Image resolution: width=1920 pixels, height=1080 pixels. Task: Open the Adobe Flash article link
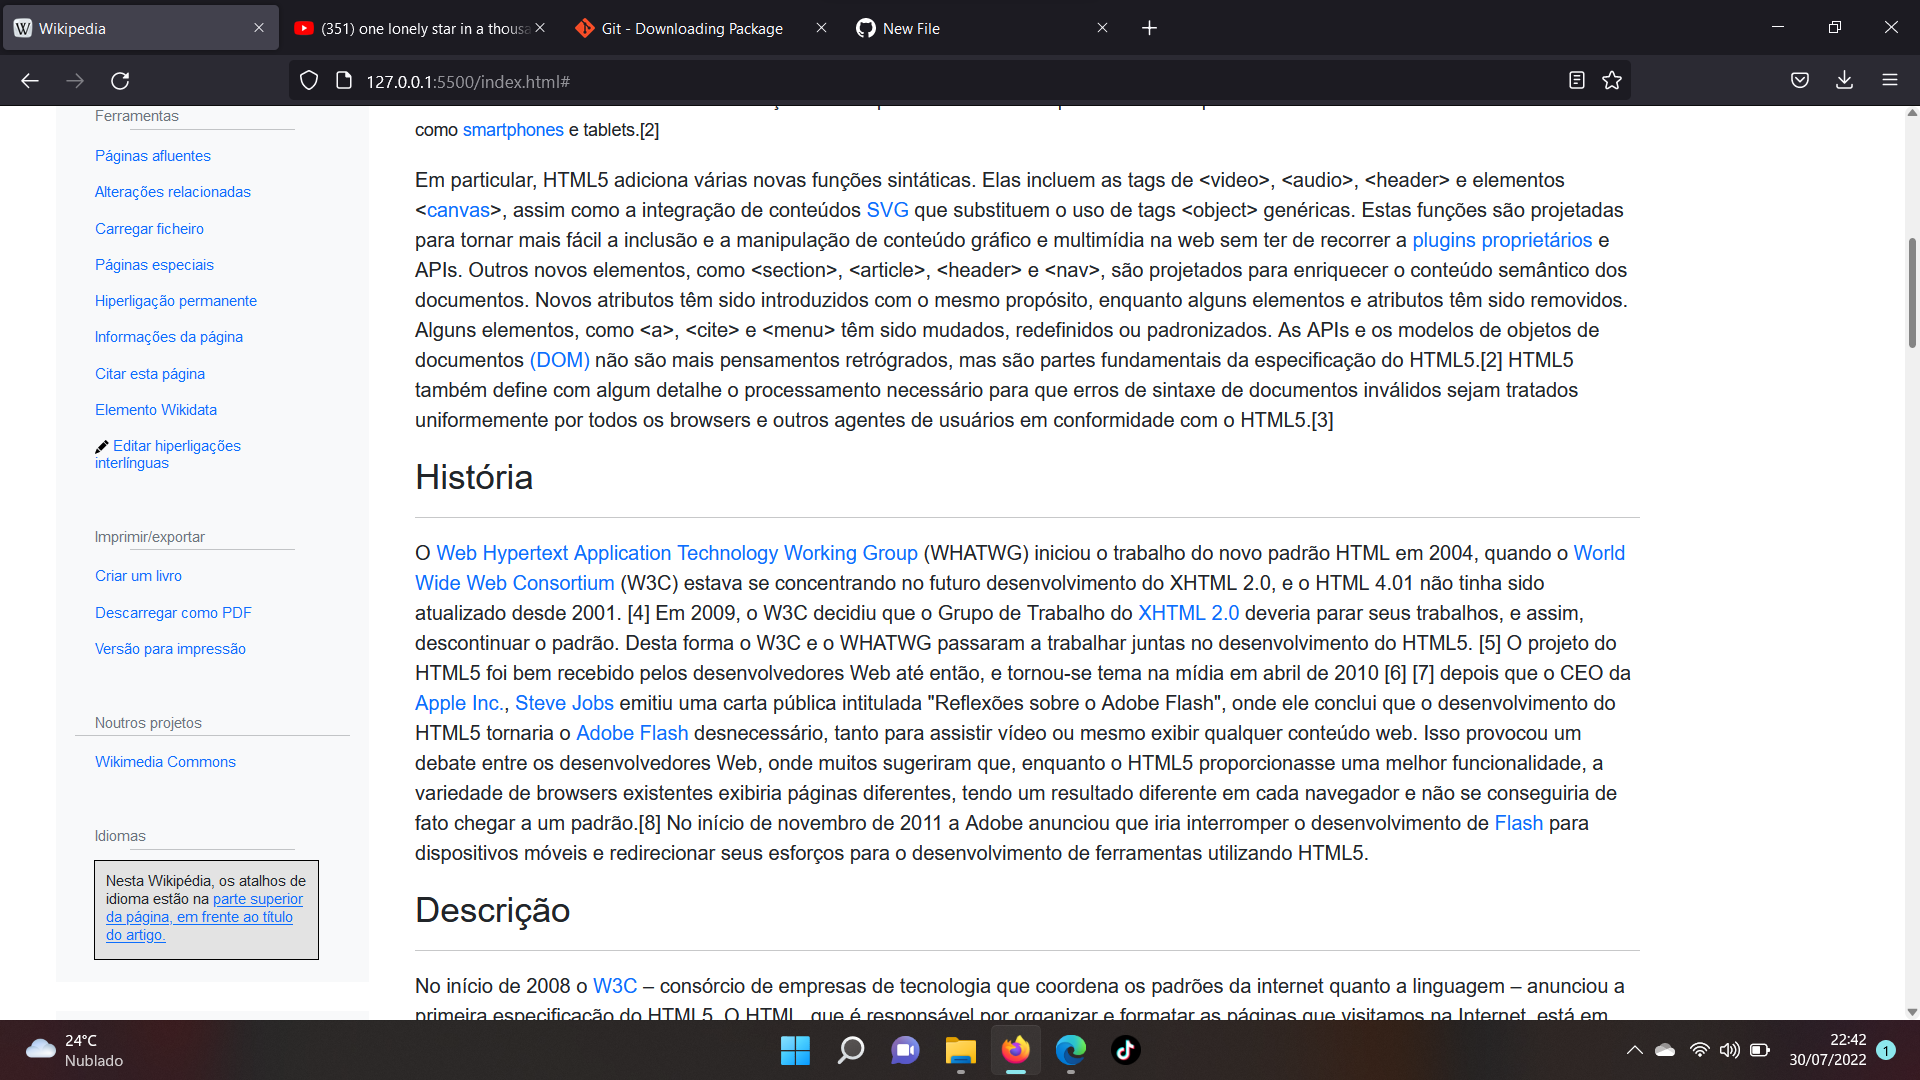click(631, 732)
